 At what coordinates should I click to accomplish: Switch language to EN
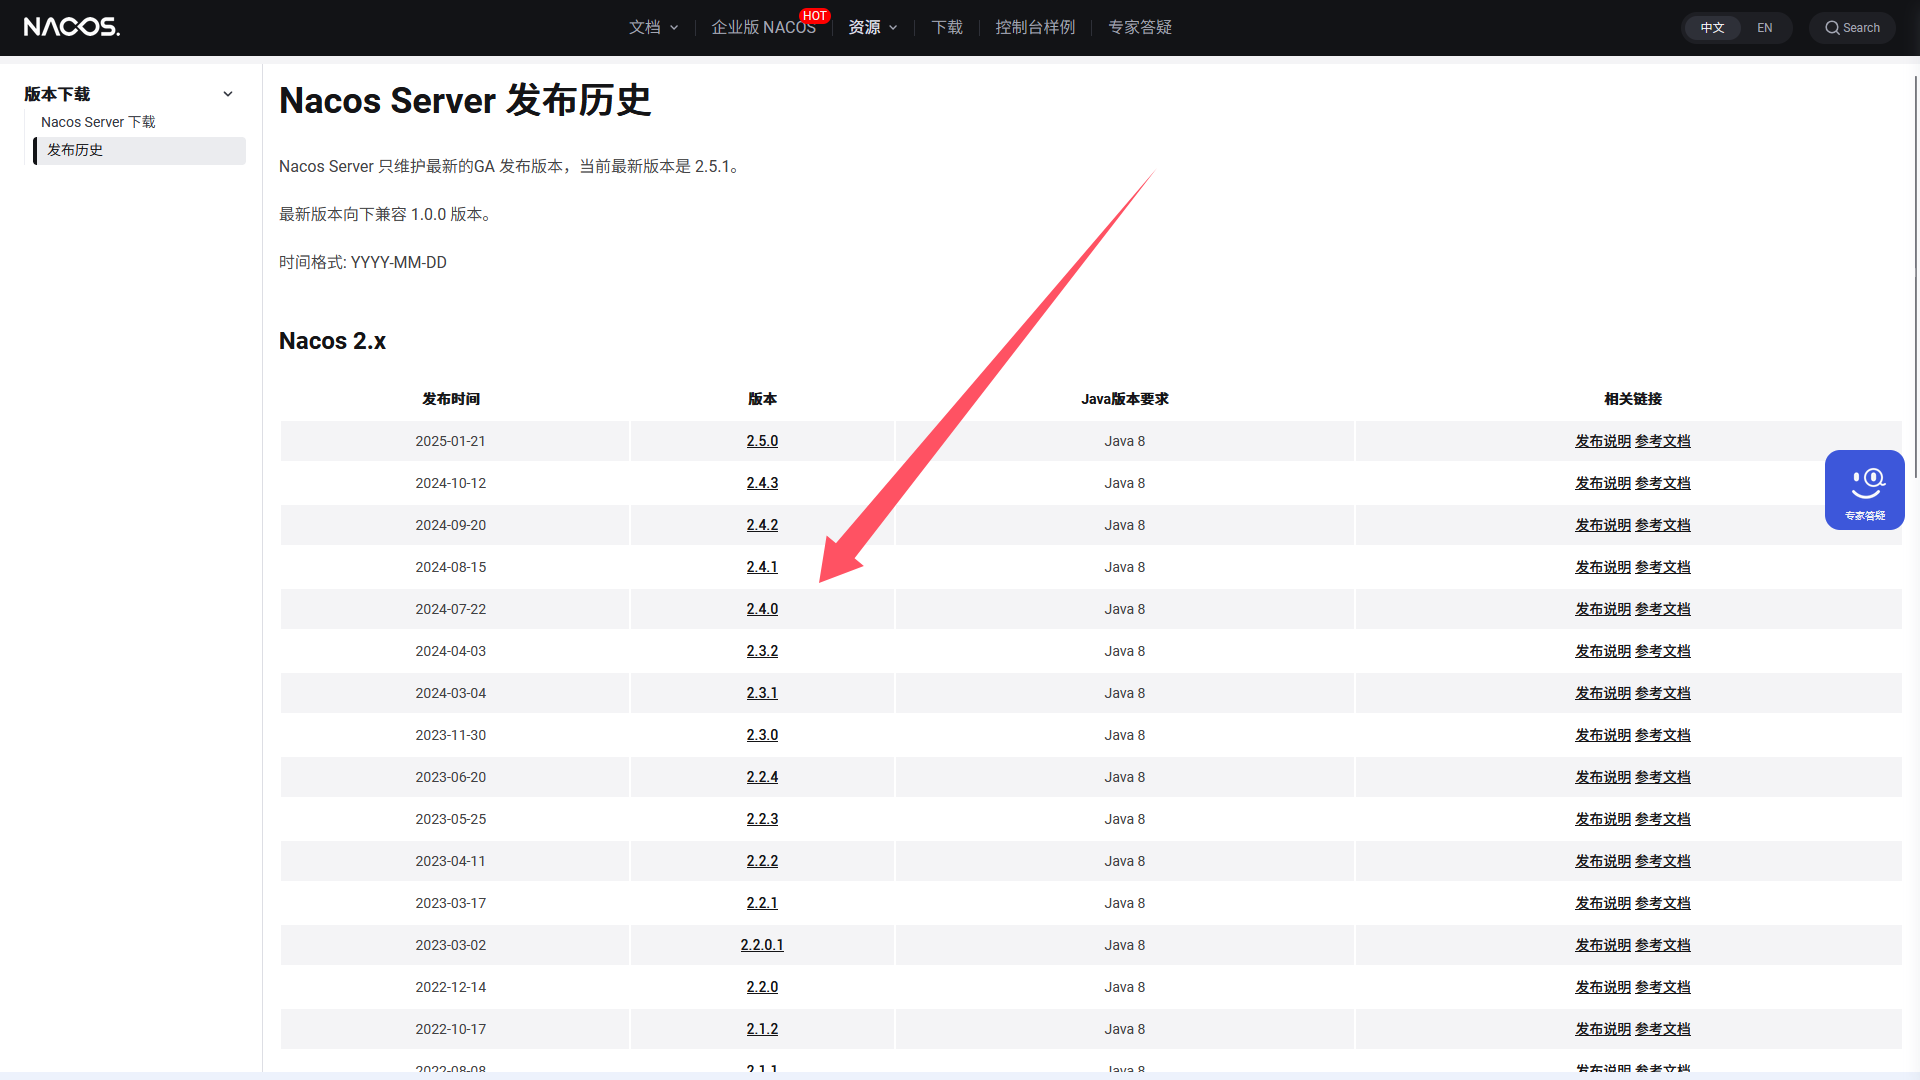pyautogui.click(x=1764, y=28)
